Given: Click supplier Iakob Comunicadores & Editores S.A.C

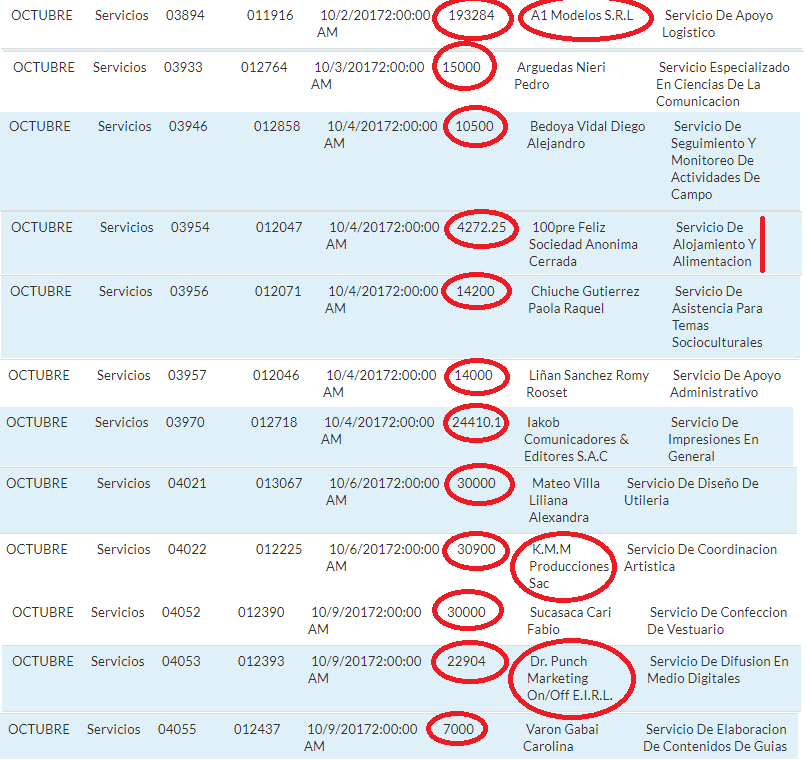Looking at the screenshot, I should pyautogui.click(x=576, y=439).
